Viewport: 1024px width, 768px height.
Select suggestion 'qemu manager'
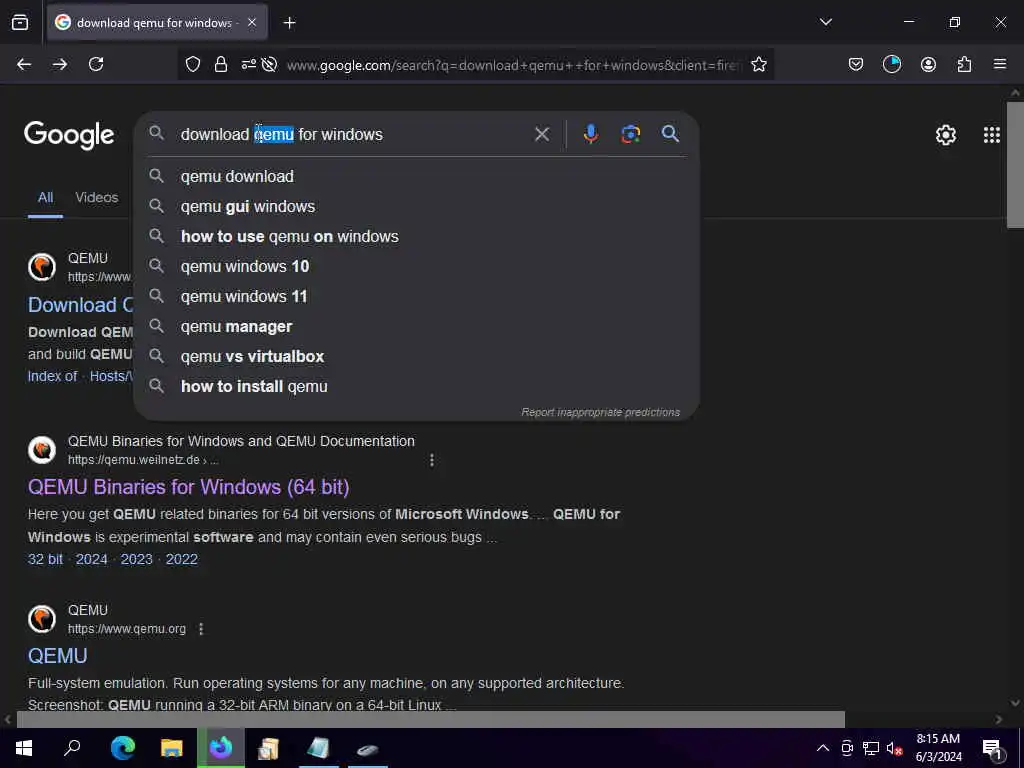click(417, 327)
